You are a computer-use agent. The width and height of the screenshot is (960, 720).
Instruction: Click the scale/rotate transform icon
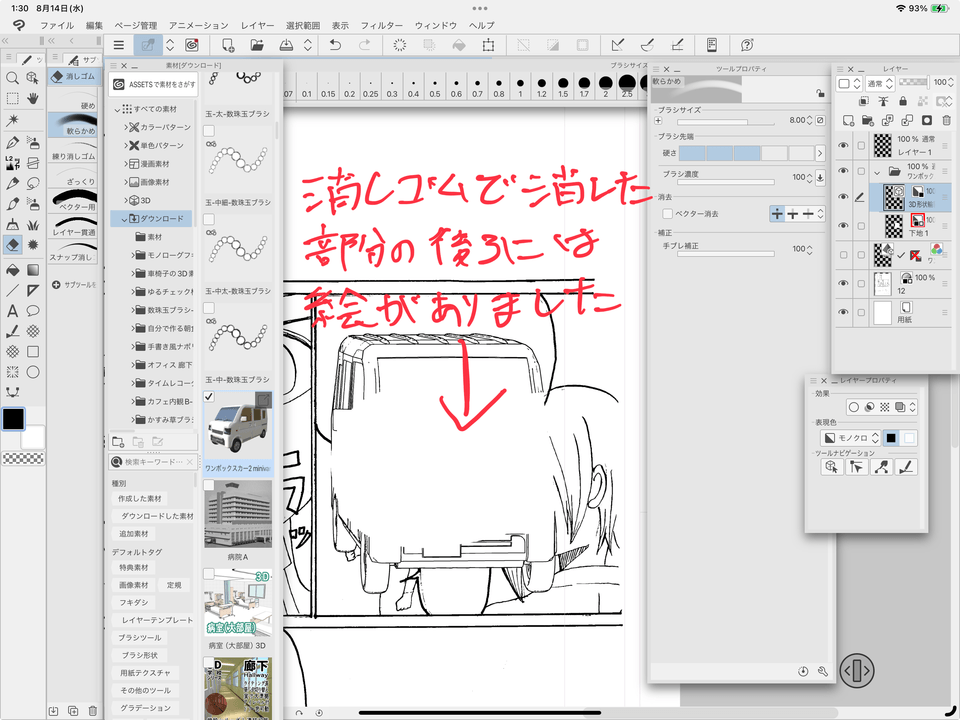pos(488,45)
